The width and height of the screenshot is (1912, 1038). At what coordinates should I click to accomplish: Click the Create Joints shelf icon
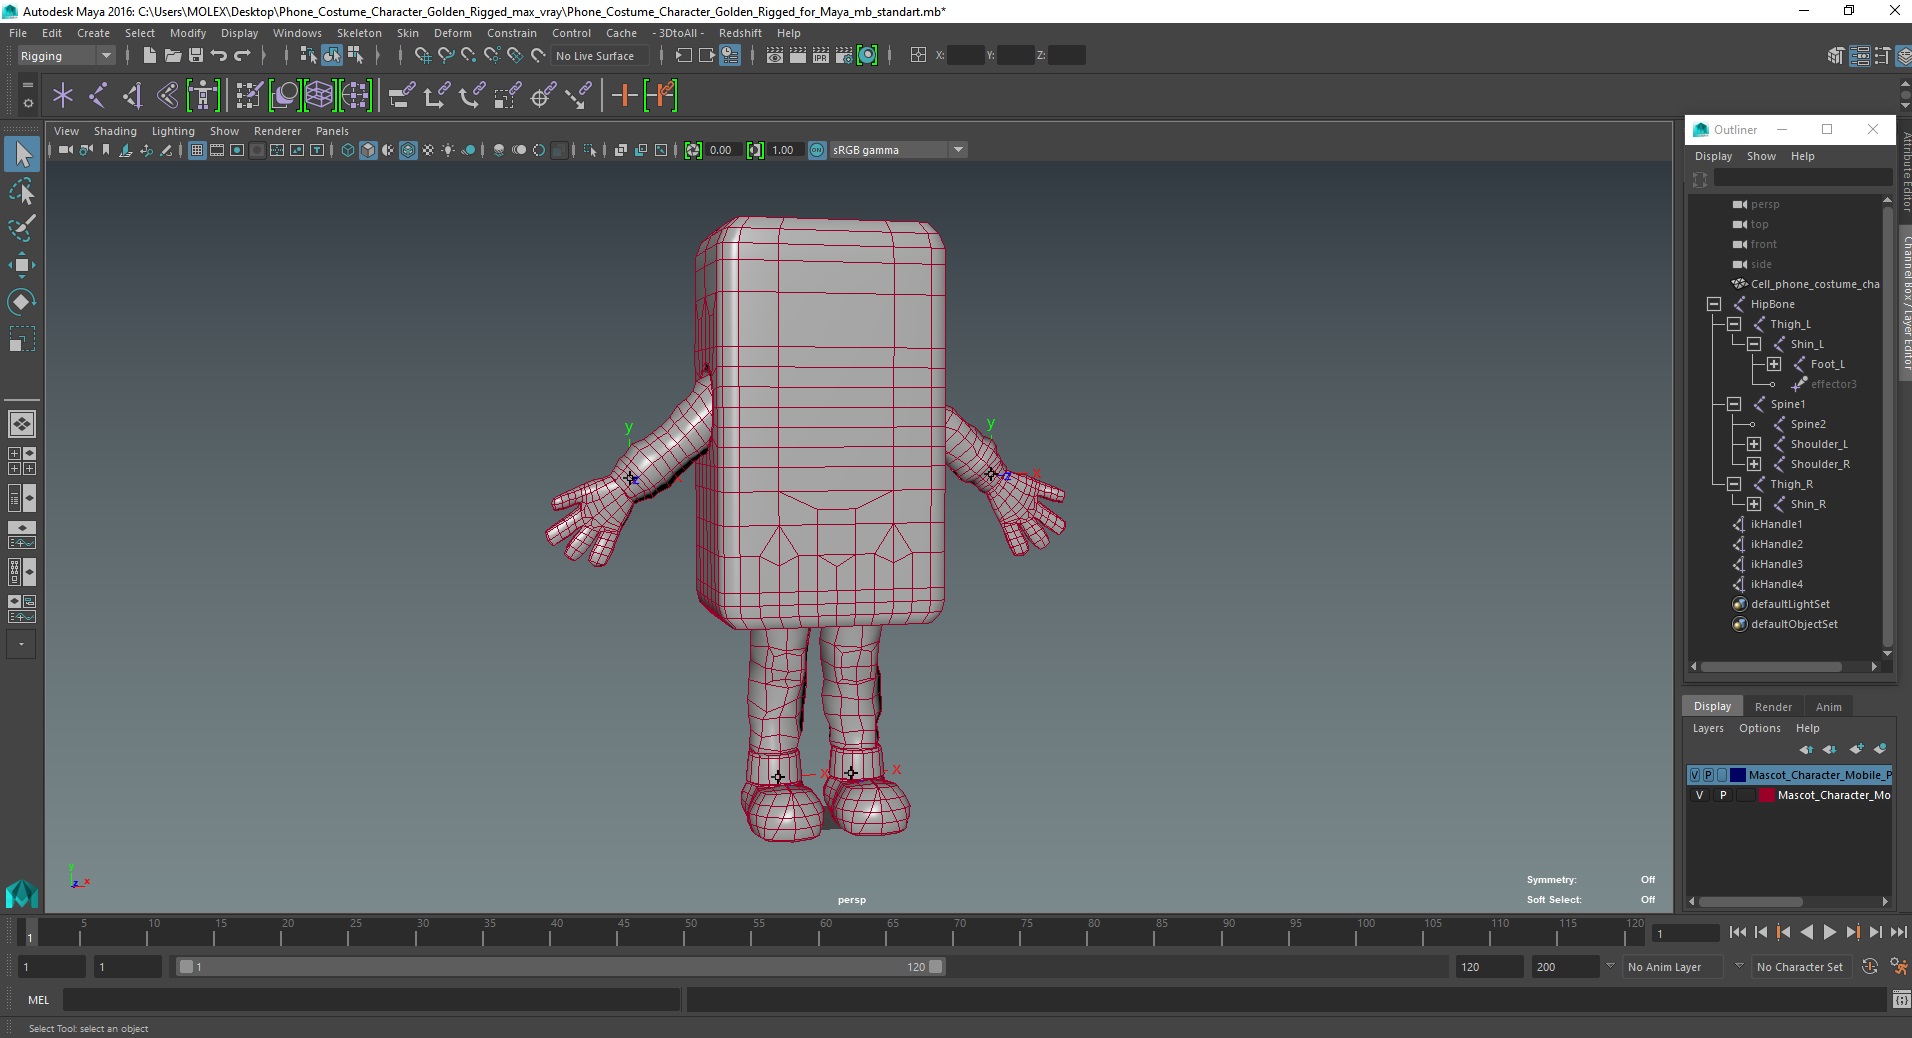(98, 96)
